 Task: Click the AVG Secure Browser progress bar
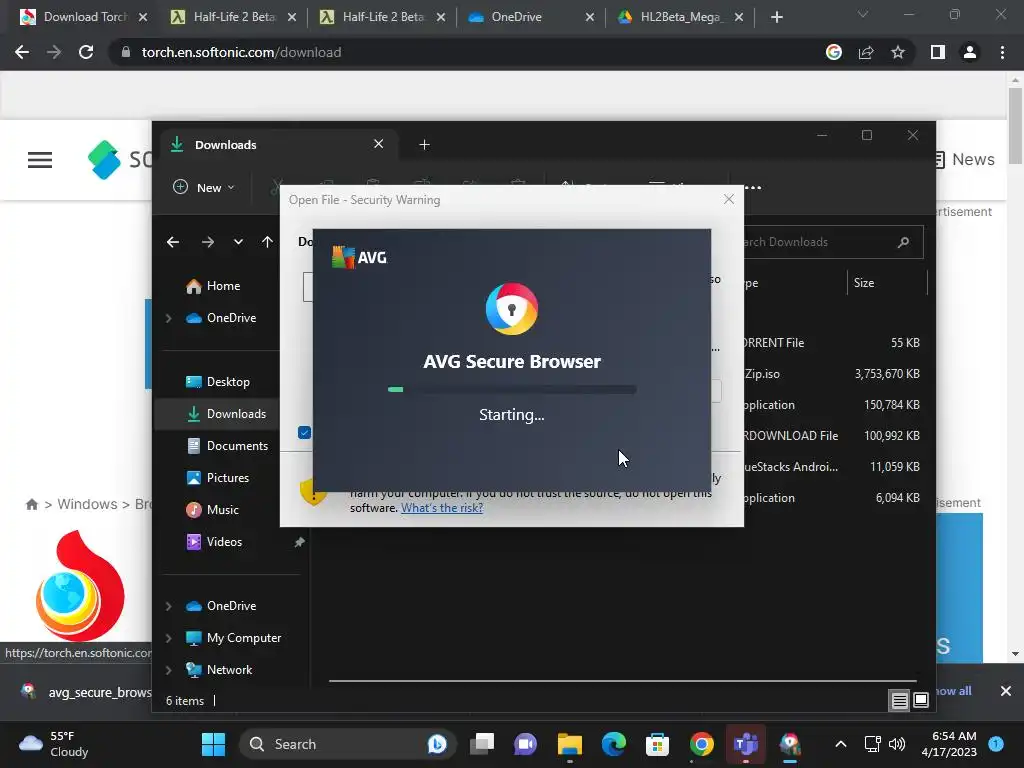pos(512,390)
